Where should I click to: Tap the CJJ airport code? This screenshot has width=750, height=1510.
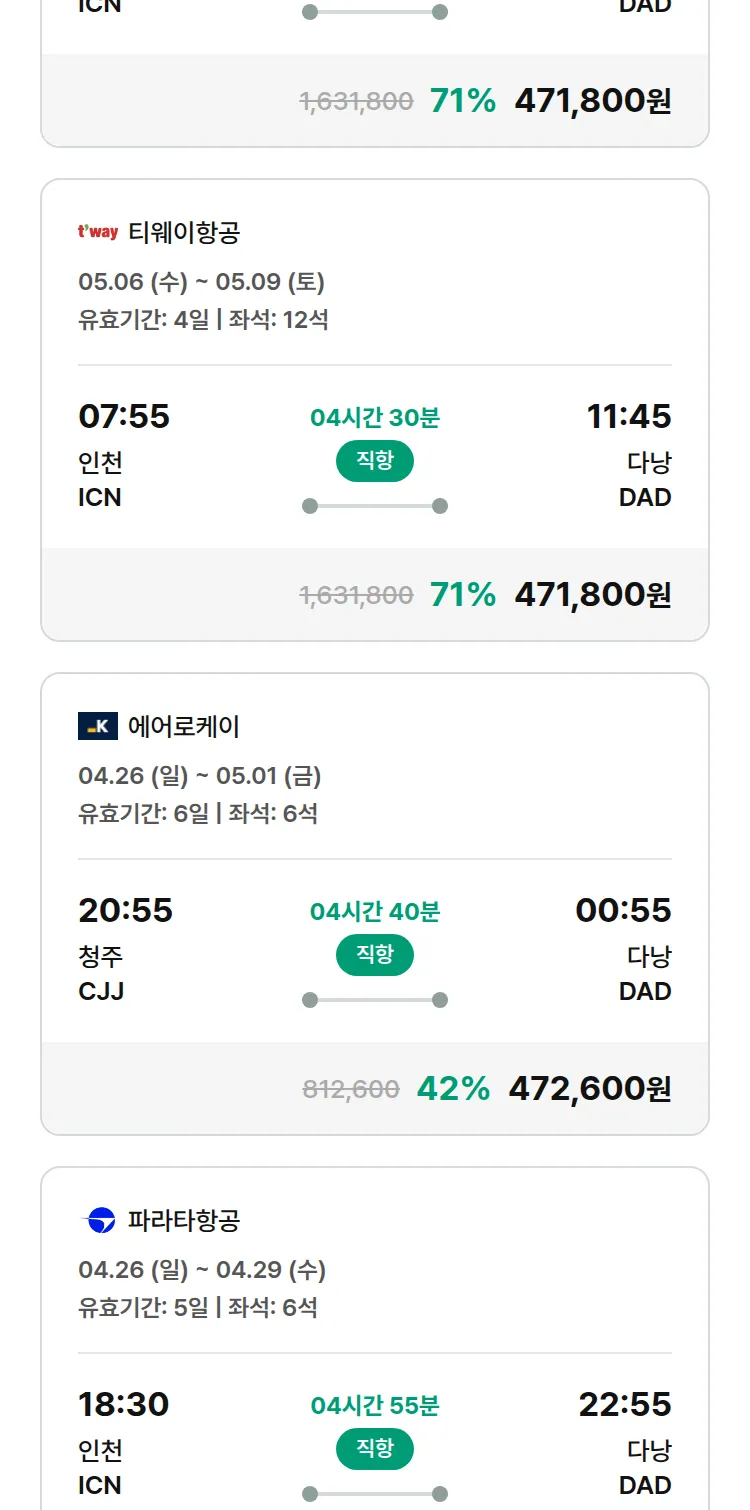101,991
